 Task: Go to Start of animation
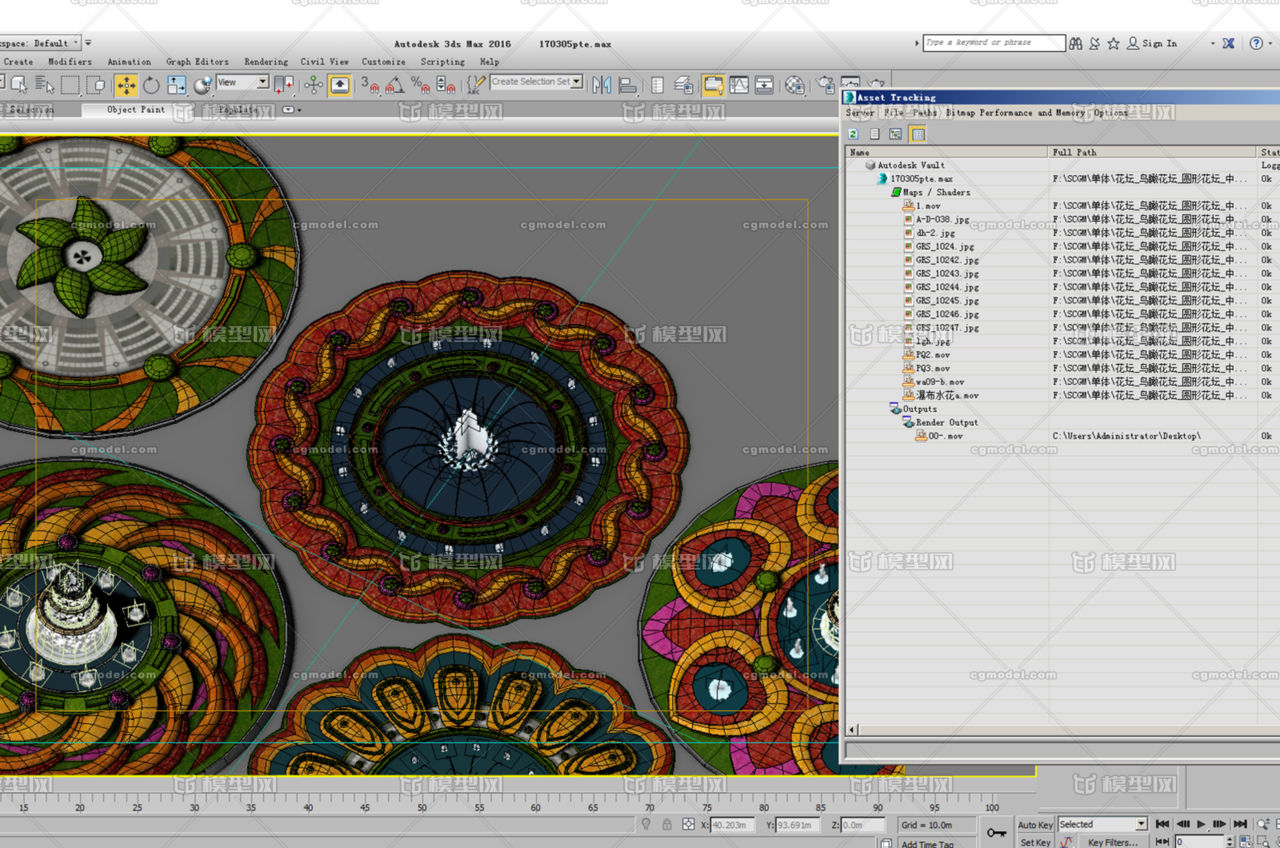(1162, 824)
